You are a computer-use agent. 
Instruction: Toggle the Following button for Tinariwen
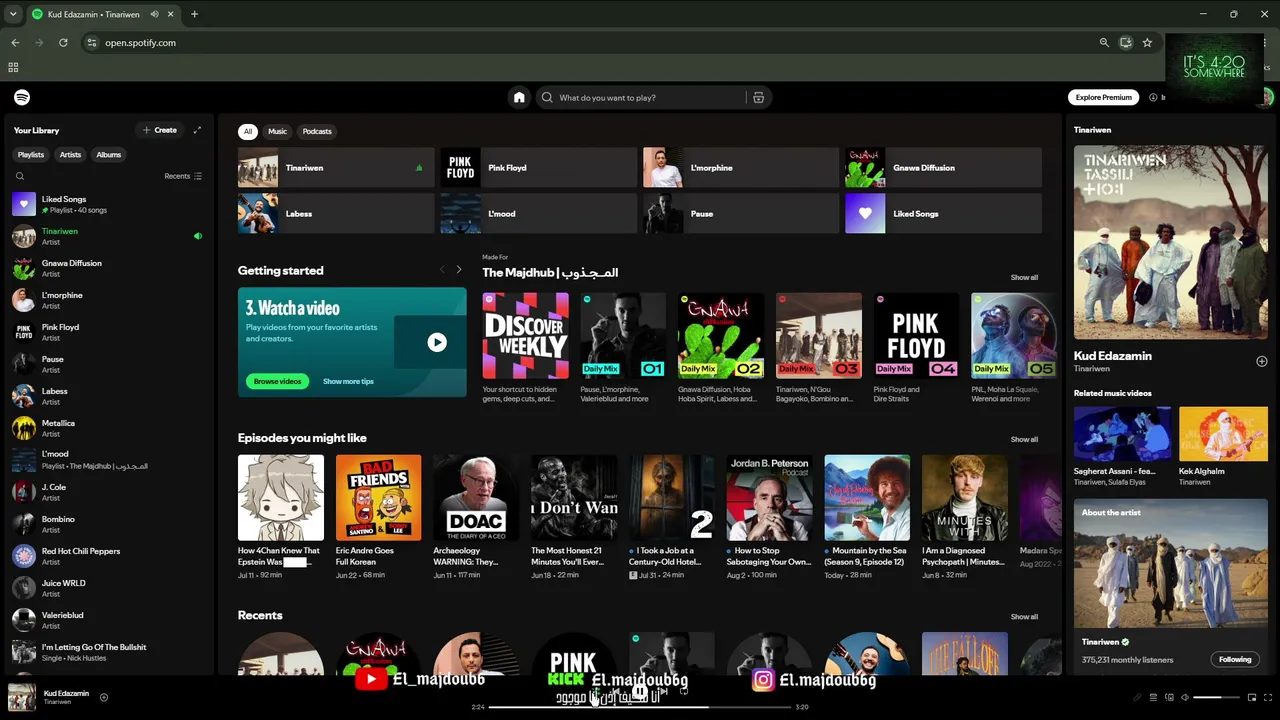(x=1235, y=659)
